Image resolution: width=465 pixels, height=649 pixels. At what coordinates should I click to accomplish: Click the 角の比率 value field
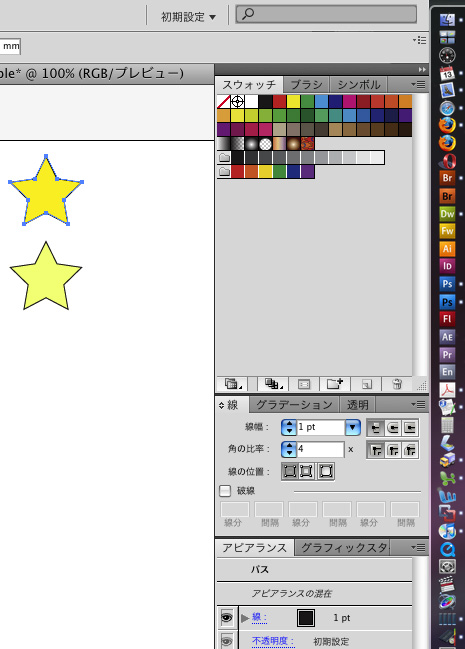[320, 449]
